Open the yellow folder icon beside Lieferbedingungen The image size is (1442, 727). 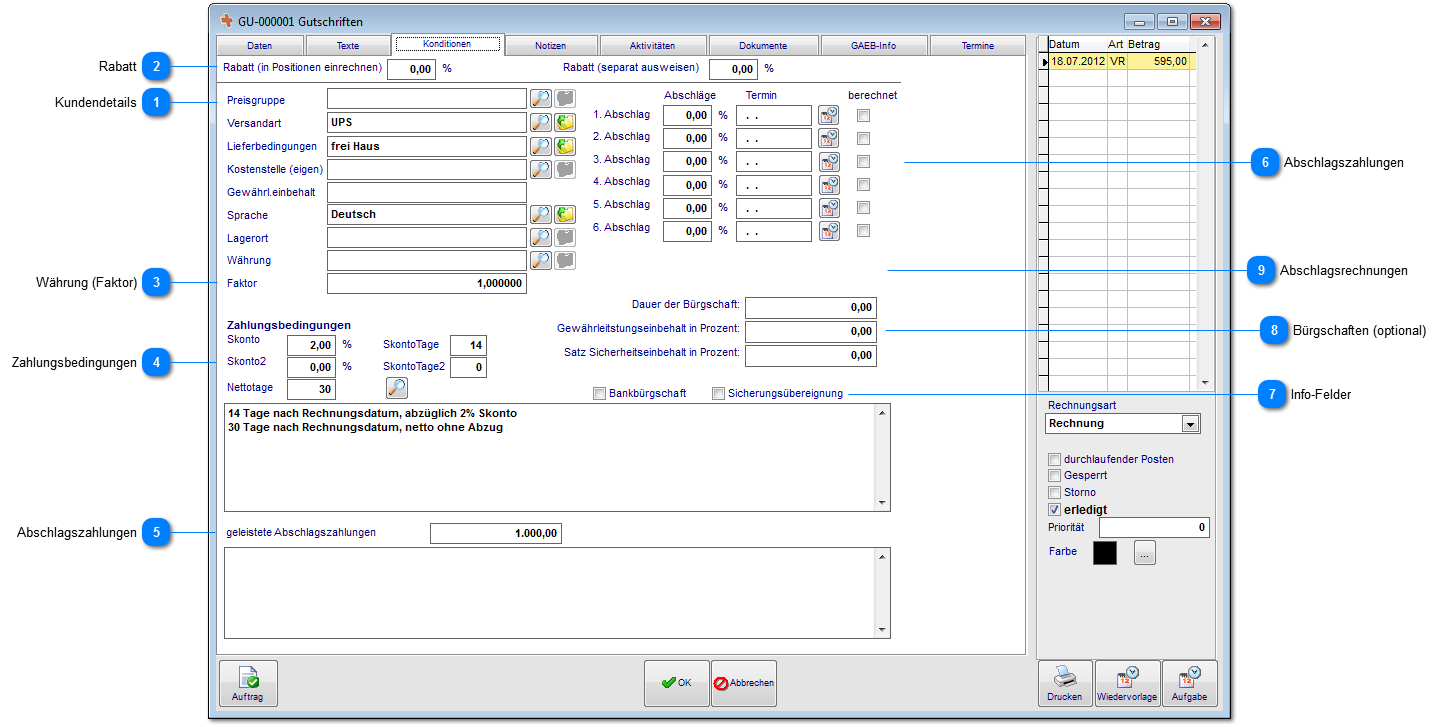(566, 146)
